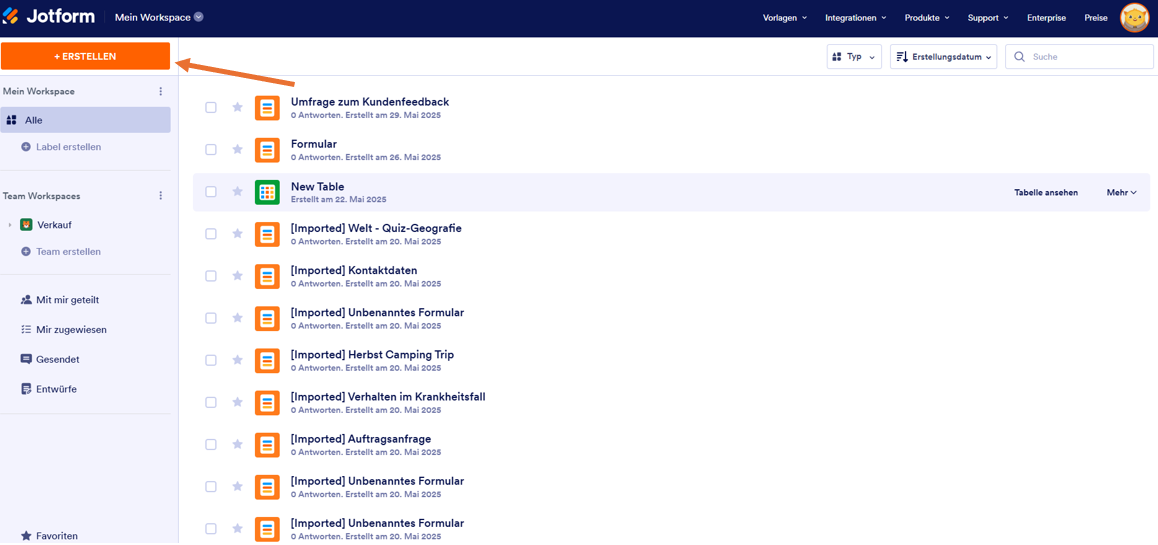This screenshot has height=545, width=1158.
Task: Open the Typ filter dropdown
Action: click(x=854, y=57)
